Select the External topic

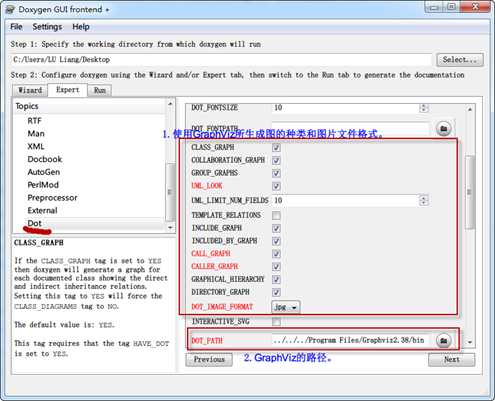pos(42,210)
